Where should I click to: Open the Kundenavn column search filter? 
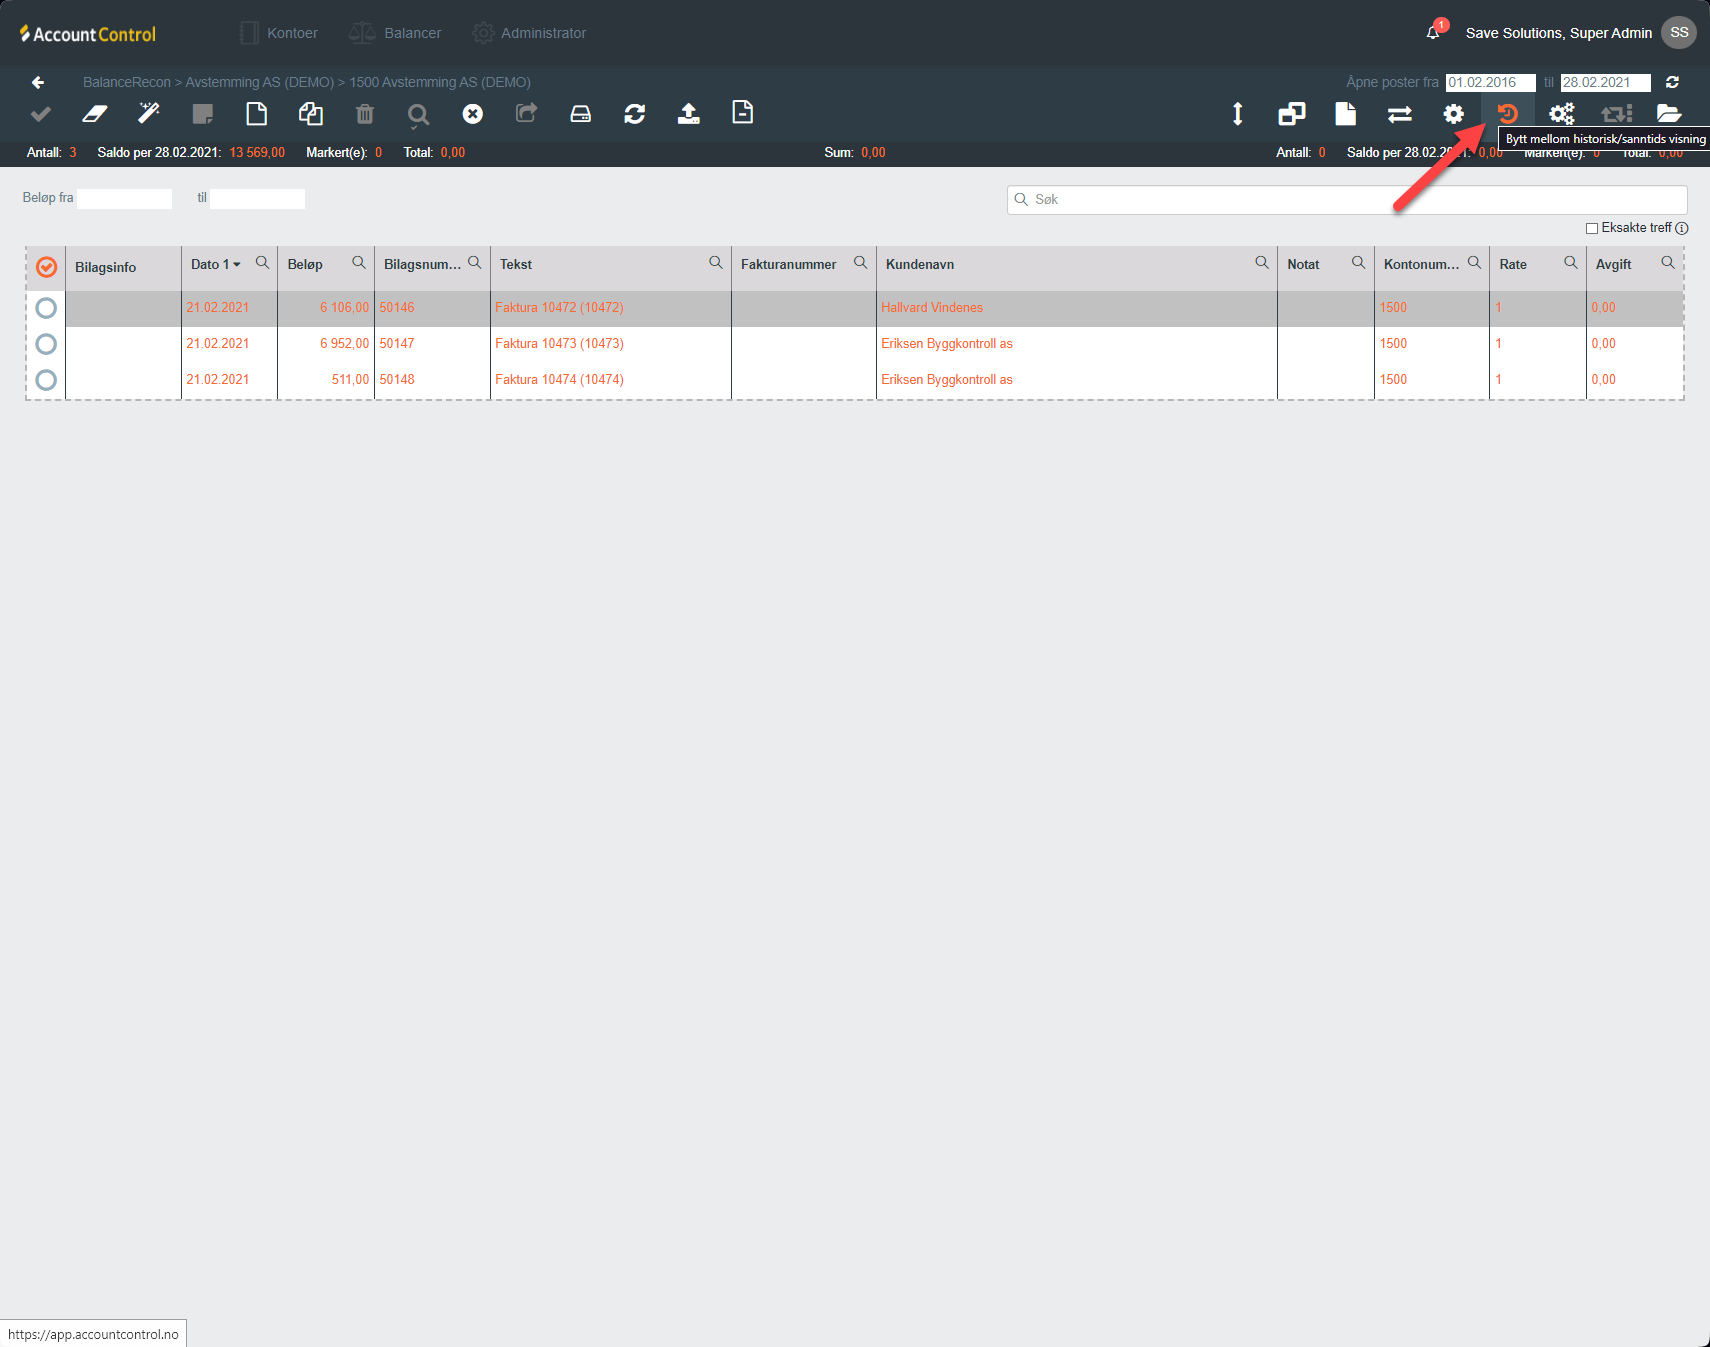(1261, 263)
